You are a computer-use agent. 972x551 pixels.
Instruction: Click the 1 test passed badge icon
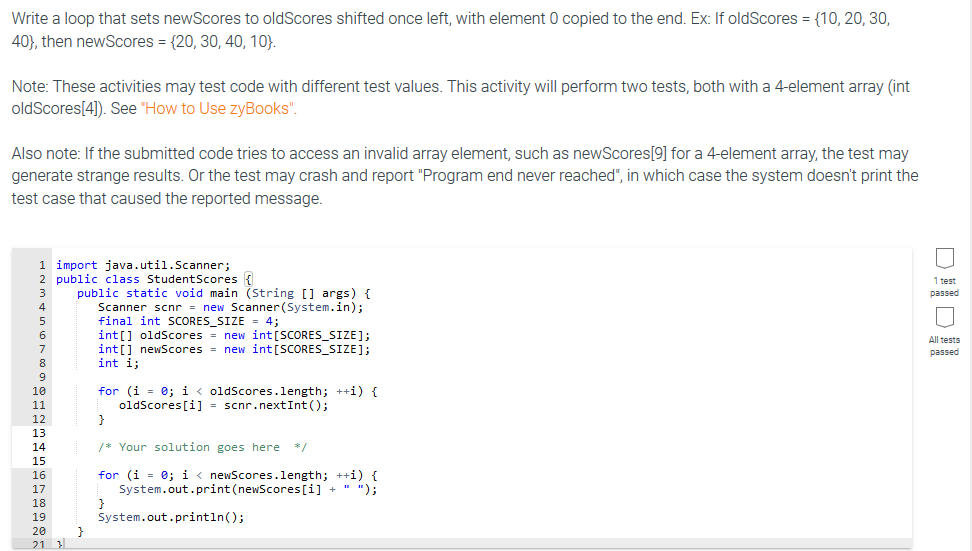pos(944,258)
